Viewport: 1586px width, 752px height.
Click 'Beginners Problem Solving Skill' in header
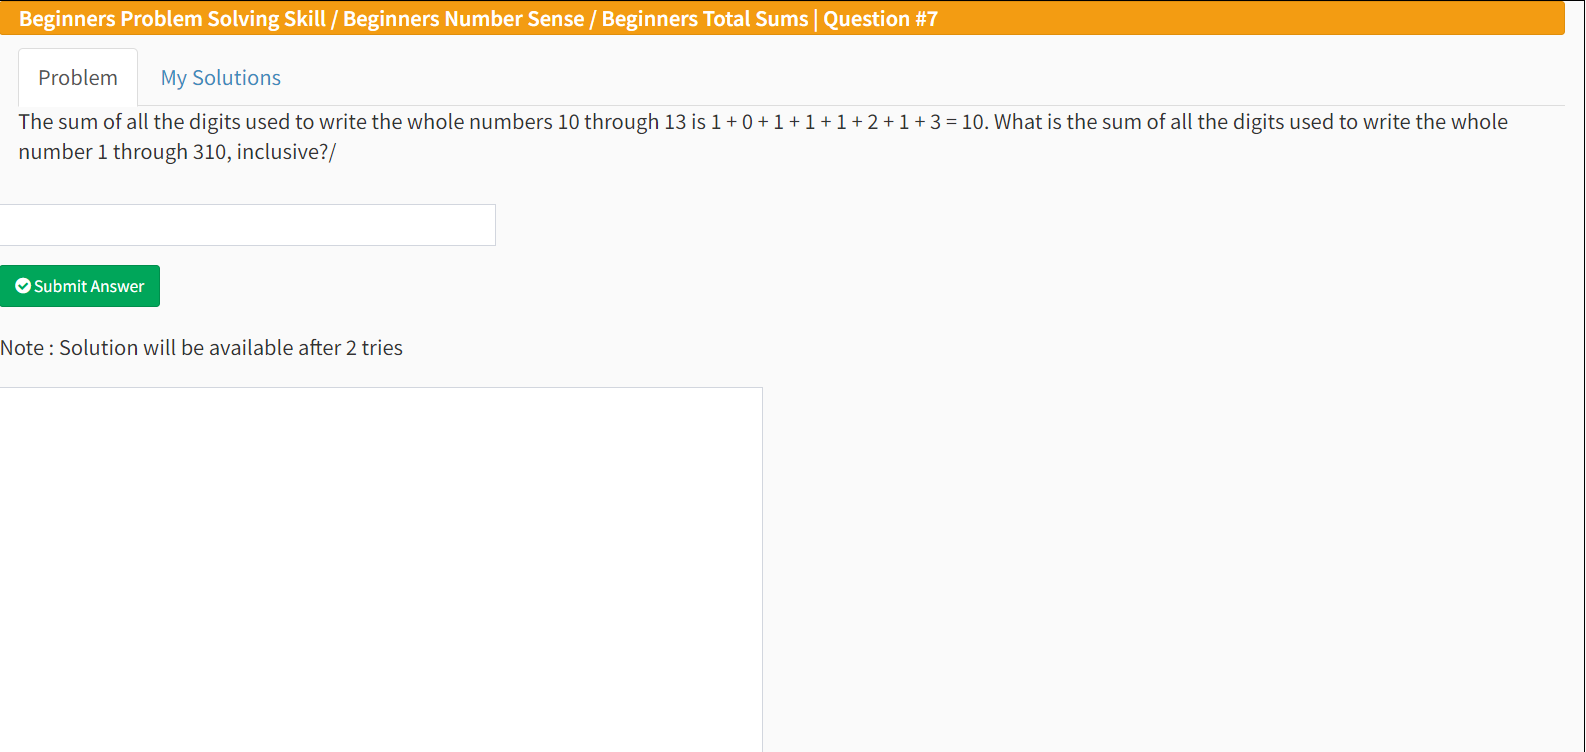pos(172,19)
